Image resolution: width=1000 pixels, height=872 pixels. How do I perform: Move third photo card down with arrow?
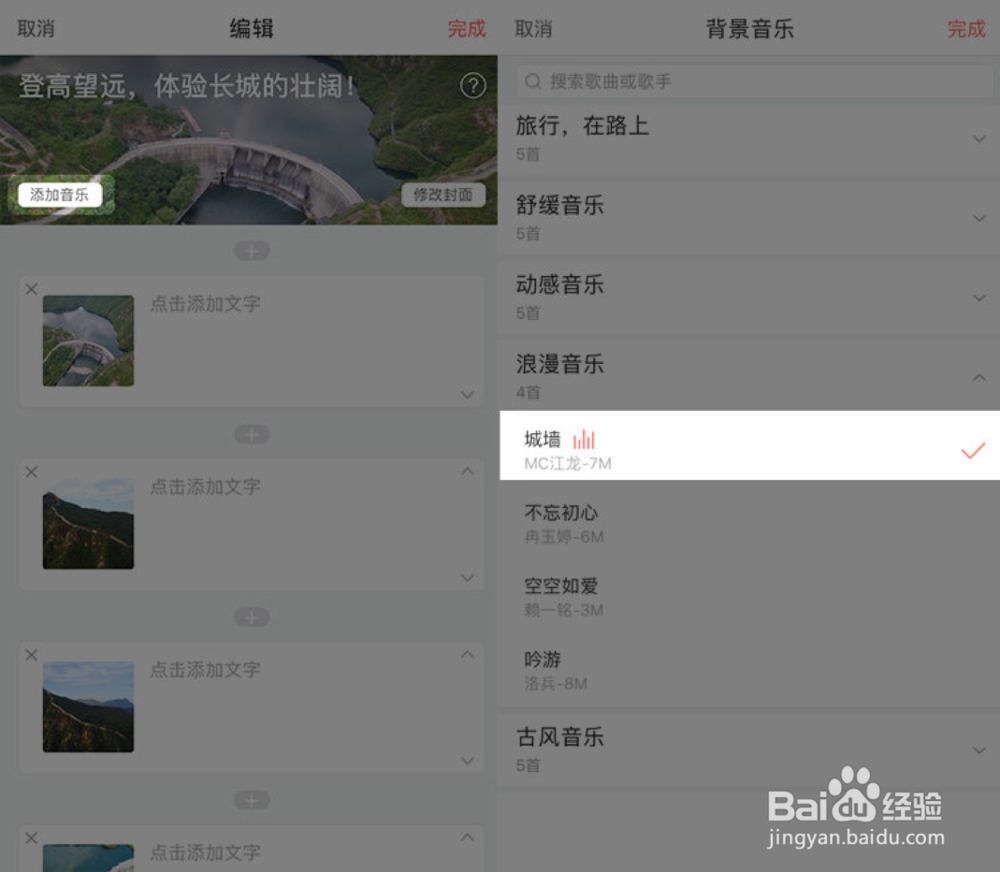click(467, 761)
